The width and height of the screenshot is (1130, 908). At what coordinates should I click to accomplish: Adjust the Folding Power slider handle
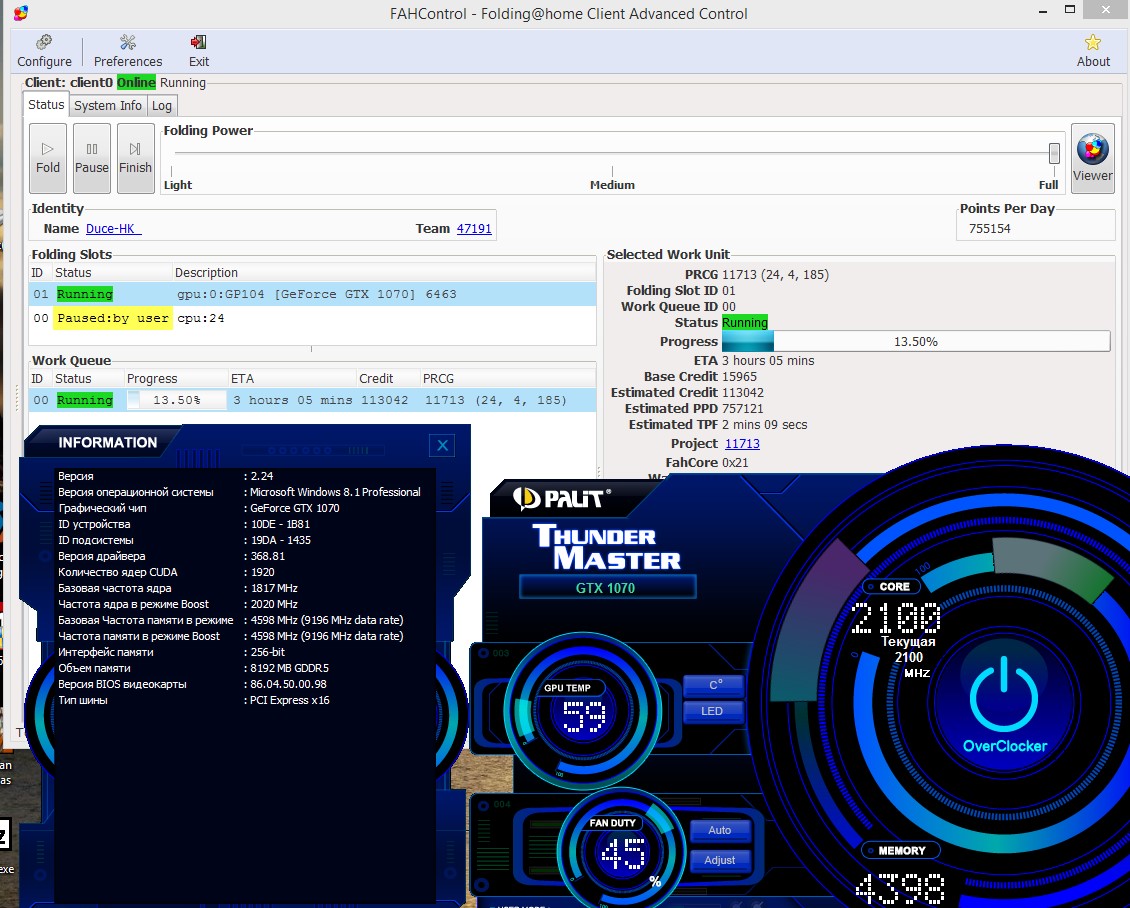pyautogui.click(x=1054, y=153)
